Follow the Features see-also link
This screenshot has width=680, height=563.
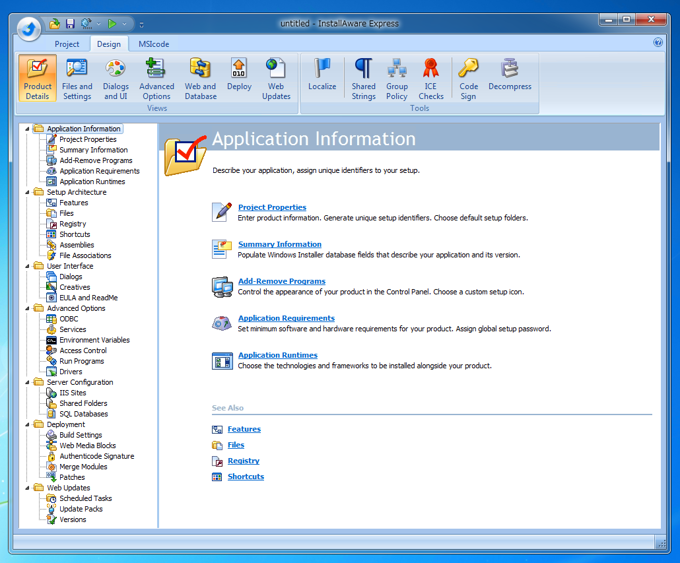244,429
